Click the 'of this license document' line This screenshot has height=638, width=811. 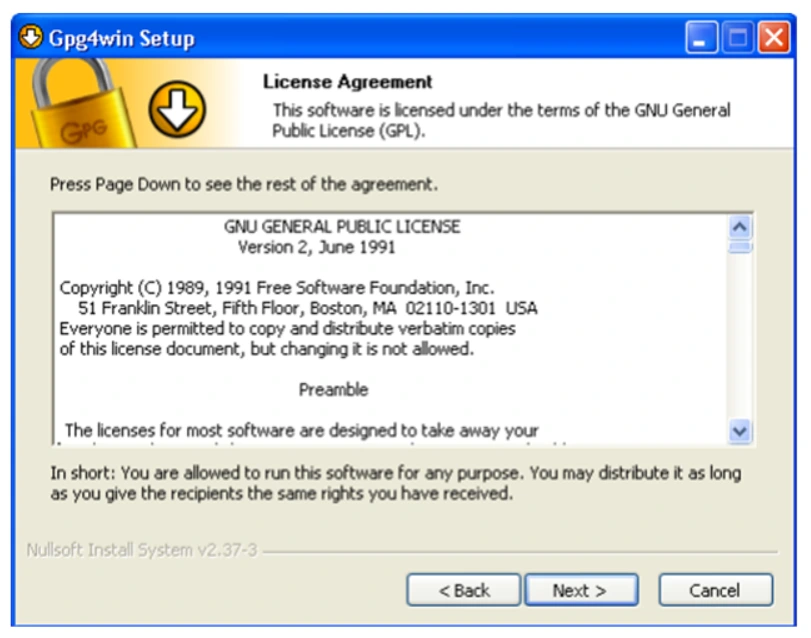[x=266, y=350]
